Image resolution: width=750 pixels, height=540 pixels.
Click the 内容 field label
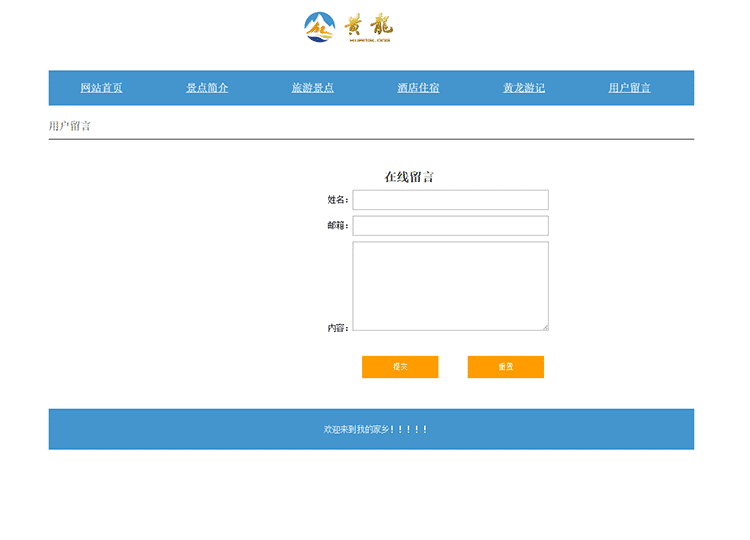[x=337, y=328]
